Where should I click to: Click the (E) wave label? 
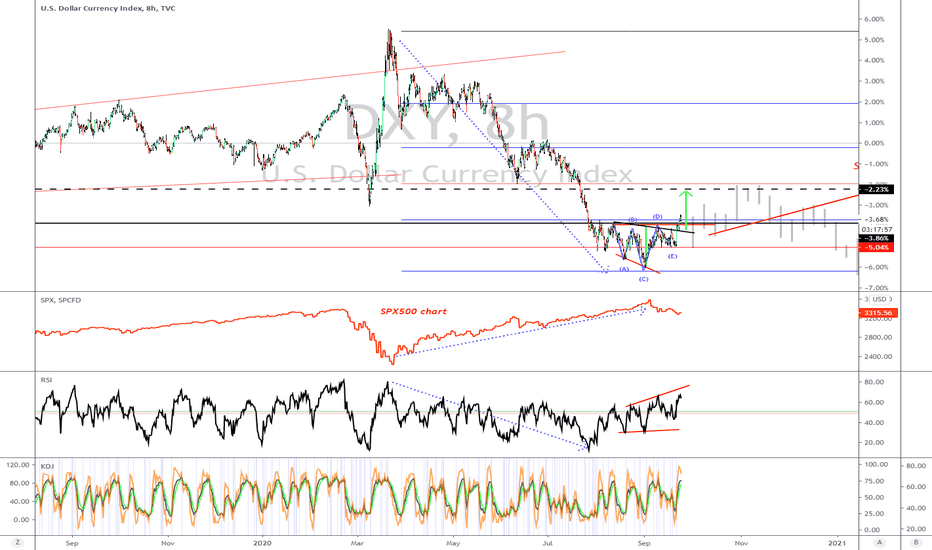[672, 256]
